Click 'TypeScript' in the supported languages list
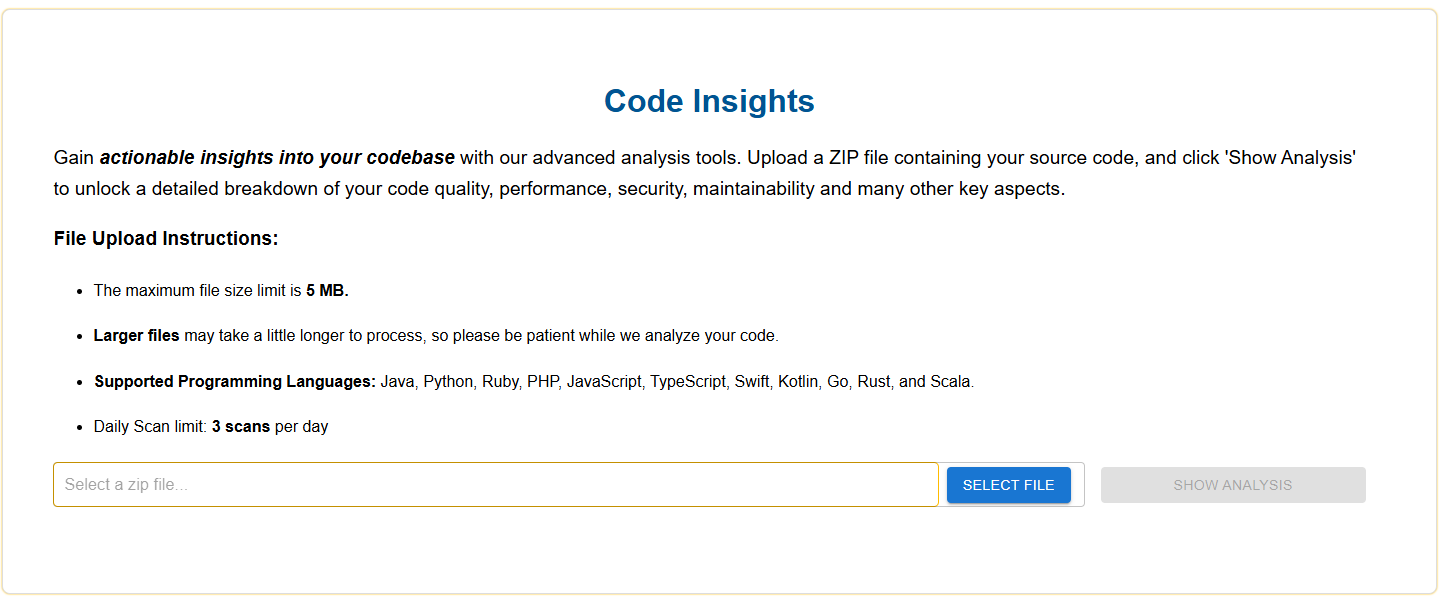This screenshot has width=1441, height=601. [688, 382]
